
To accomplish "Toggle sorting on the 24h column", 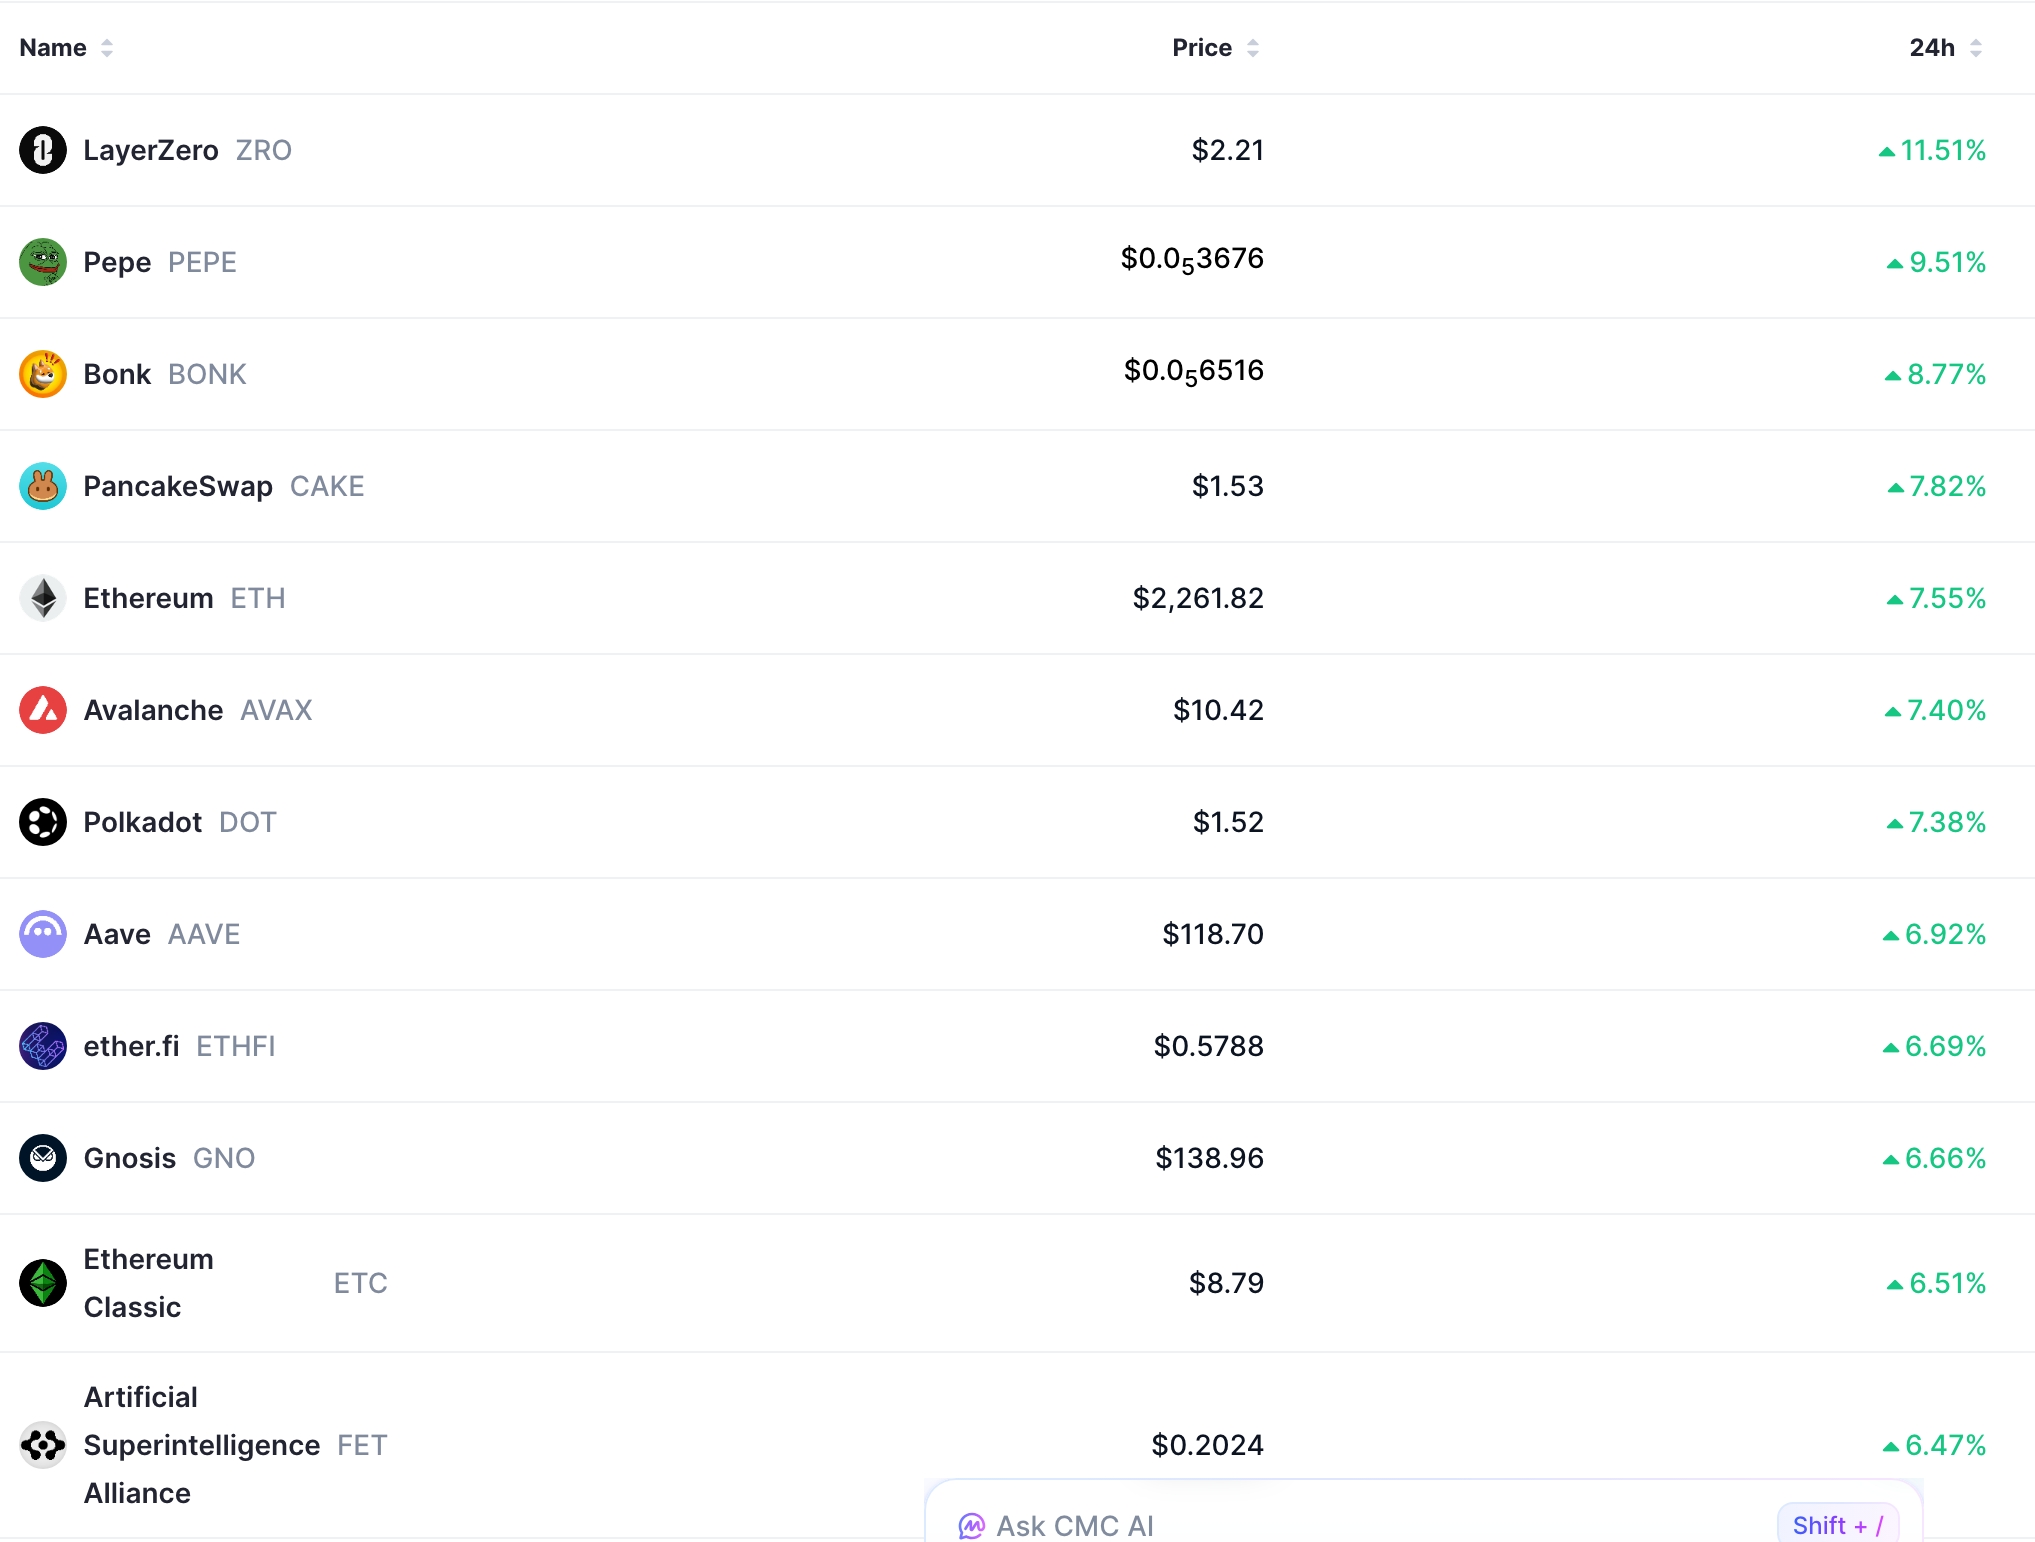I will click(x=1973, y=47).
